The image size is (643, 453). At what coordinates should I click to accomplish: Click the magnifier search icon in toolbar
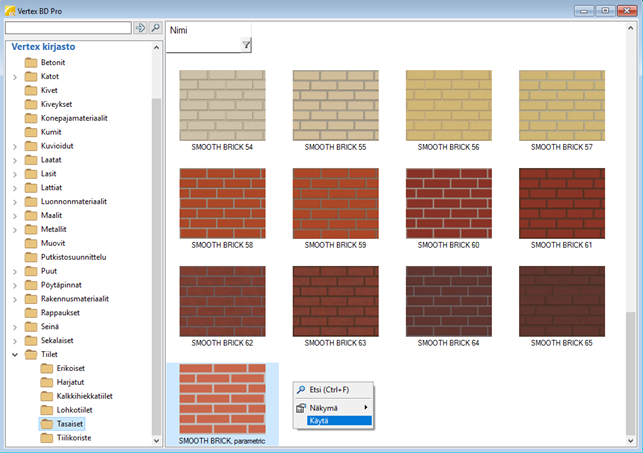click(x=156, y=28)
